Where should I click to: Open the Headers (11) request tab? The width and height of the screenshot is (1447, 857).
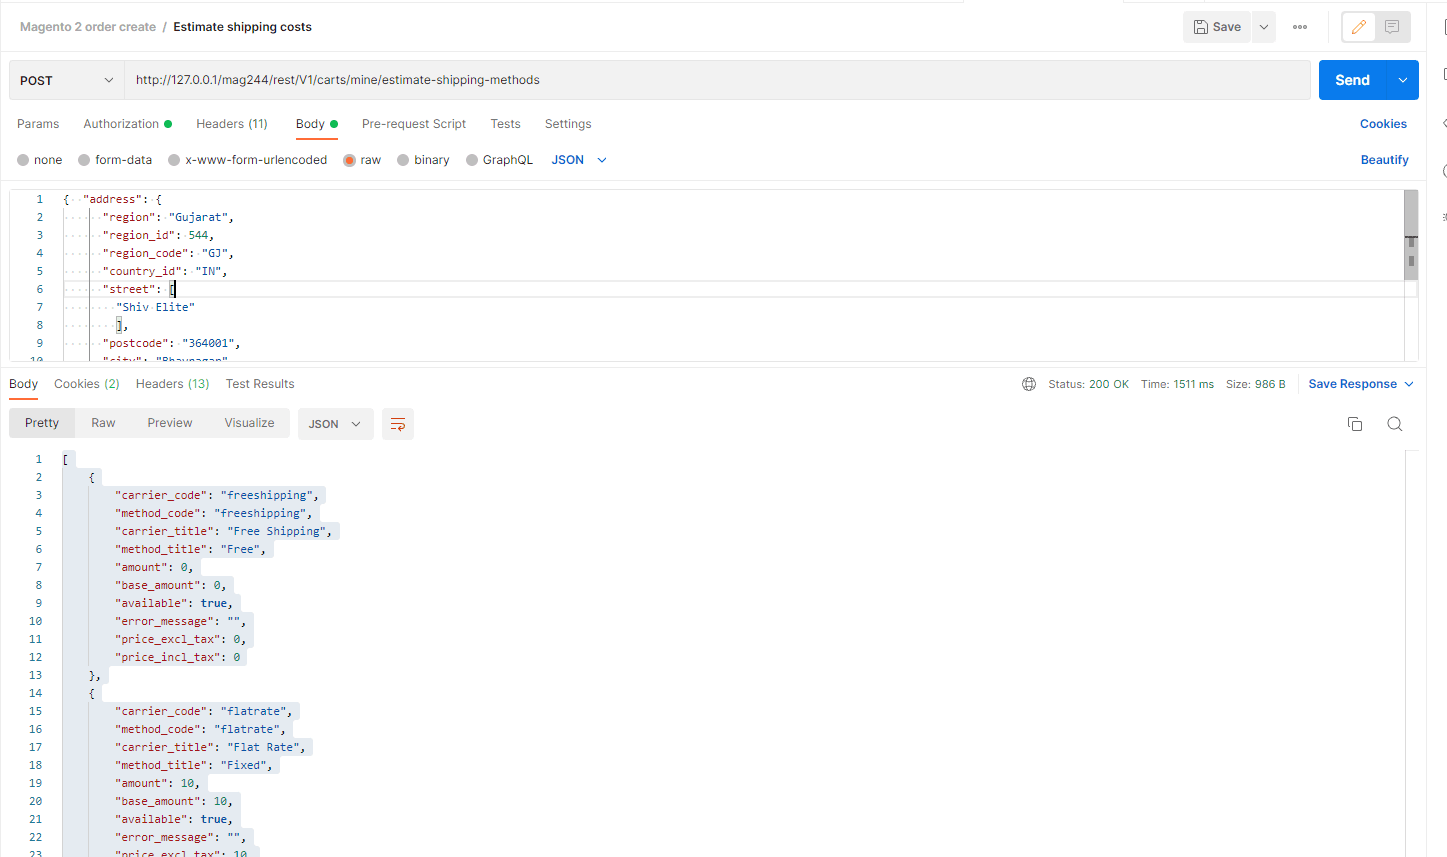tap(232, 124)
